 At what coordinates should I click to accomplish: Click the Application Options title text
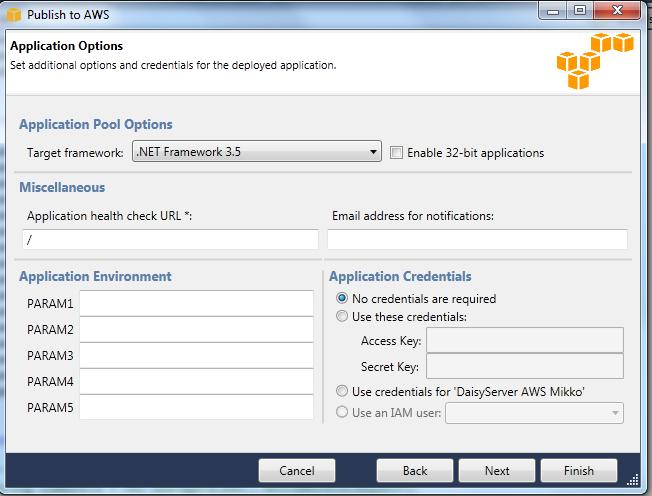(67, 46)
